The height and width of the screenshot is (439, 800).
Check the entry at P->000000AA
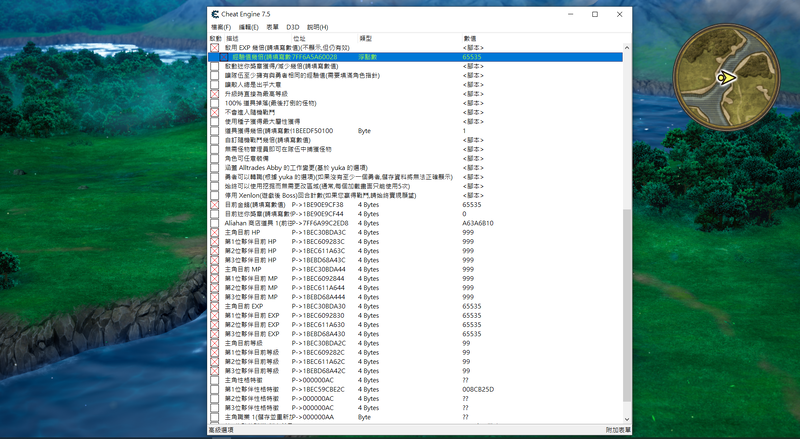click(215, 417)
